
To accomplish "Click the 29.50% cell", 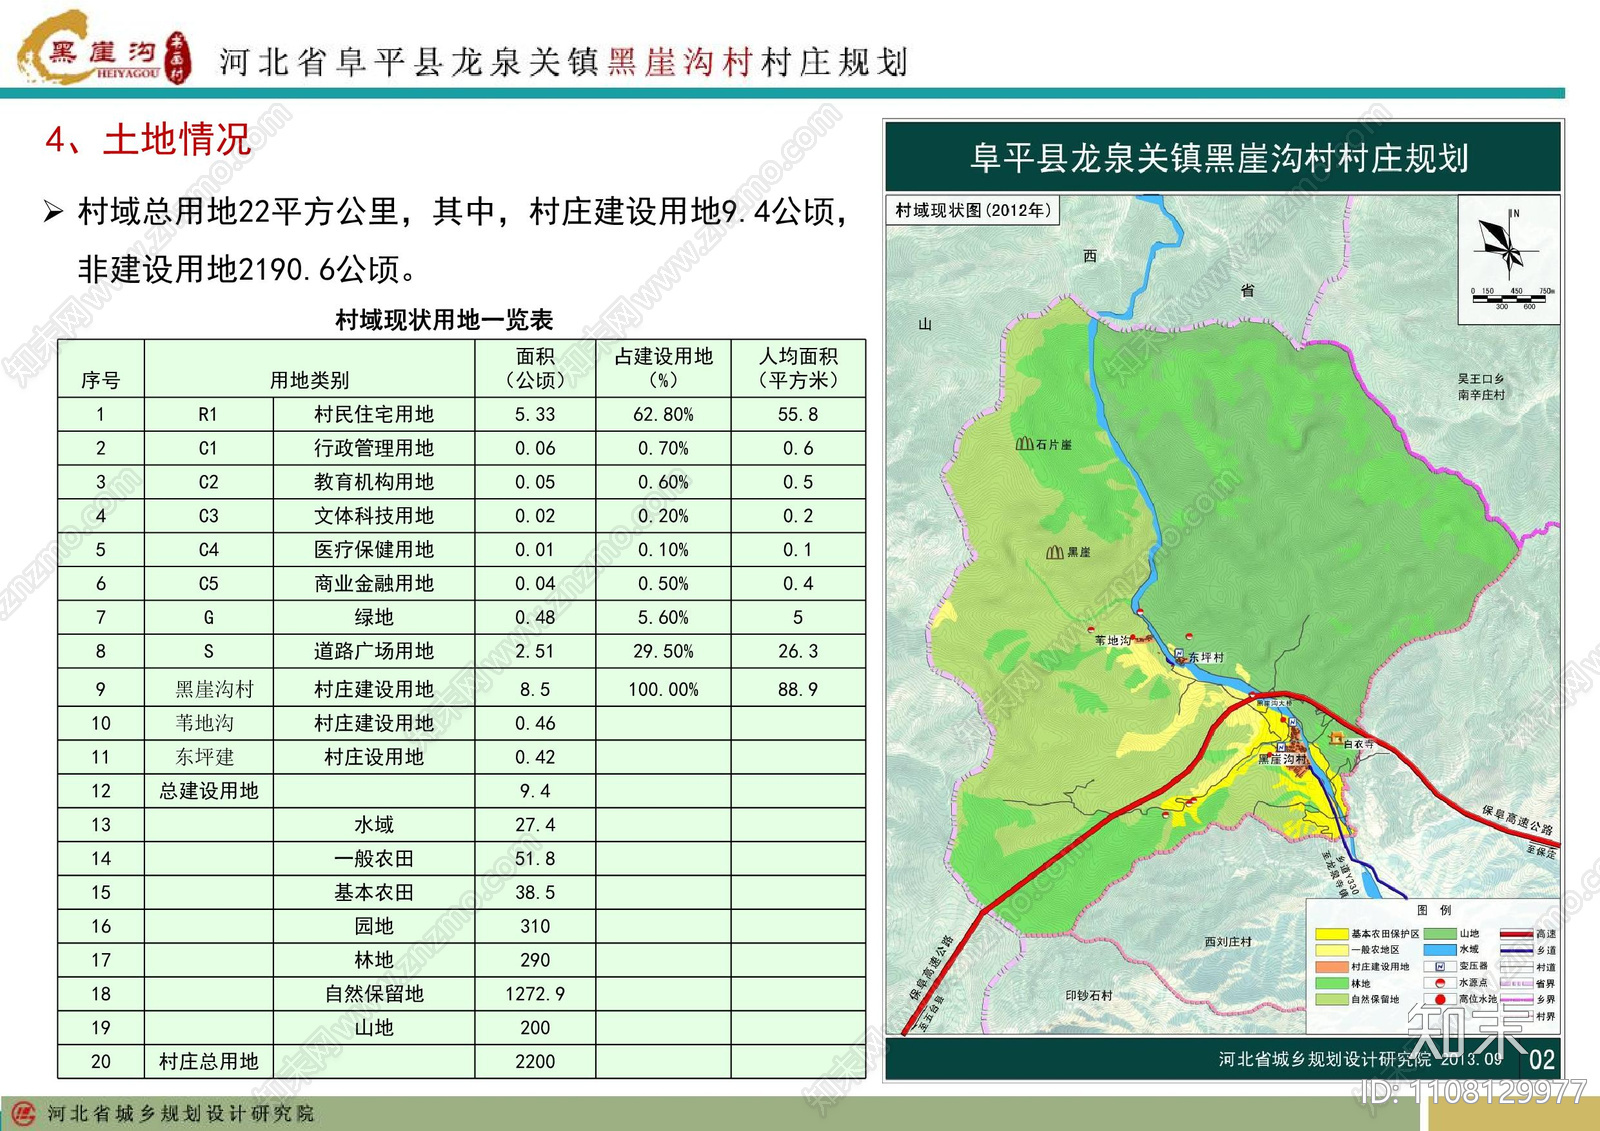I will [x=663, y=651].
